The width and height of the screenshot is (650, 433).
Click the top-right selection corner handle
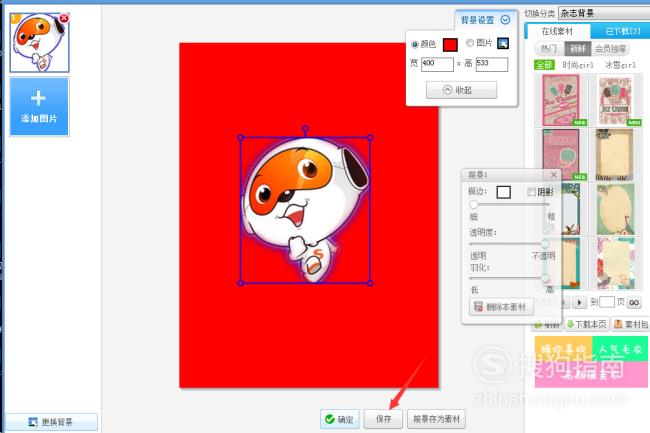coord(370,138)
